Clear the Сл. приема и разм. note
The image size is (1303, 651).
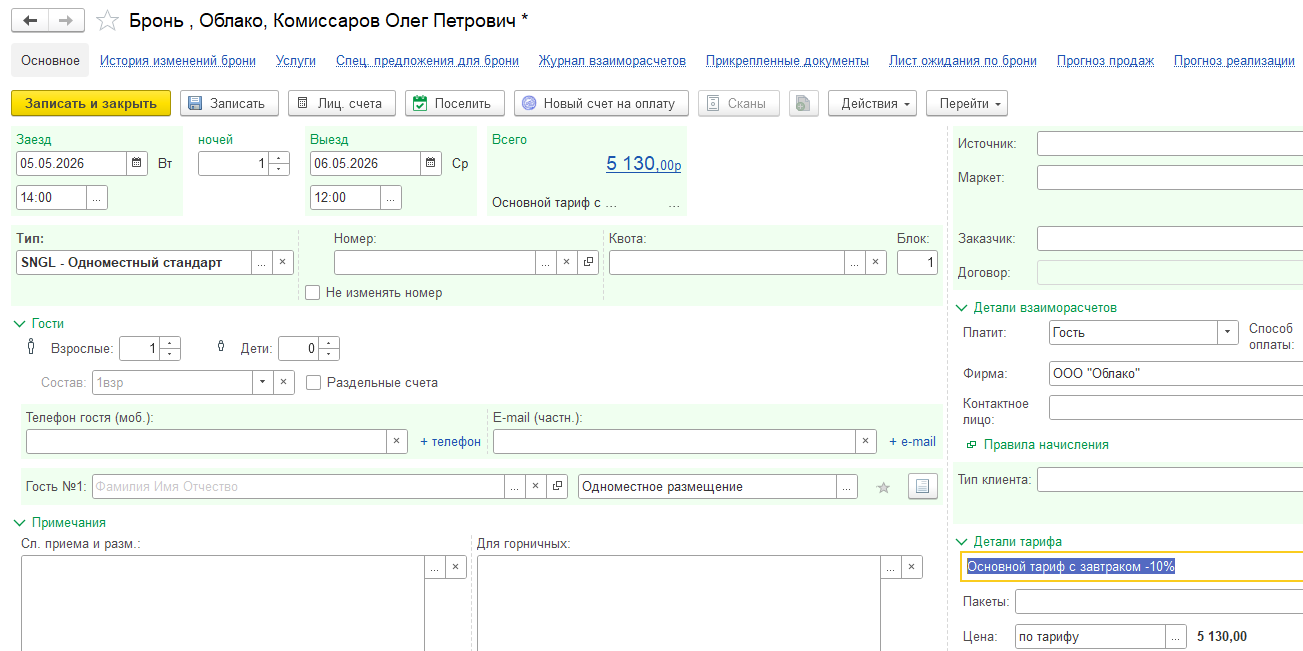(455, 567)
